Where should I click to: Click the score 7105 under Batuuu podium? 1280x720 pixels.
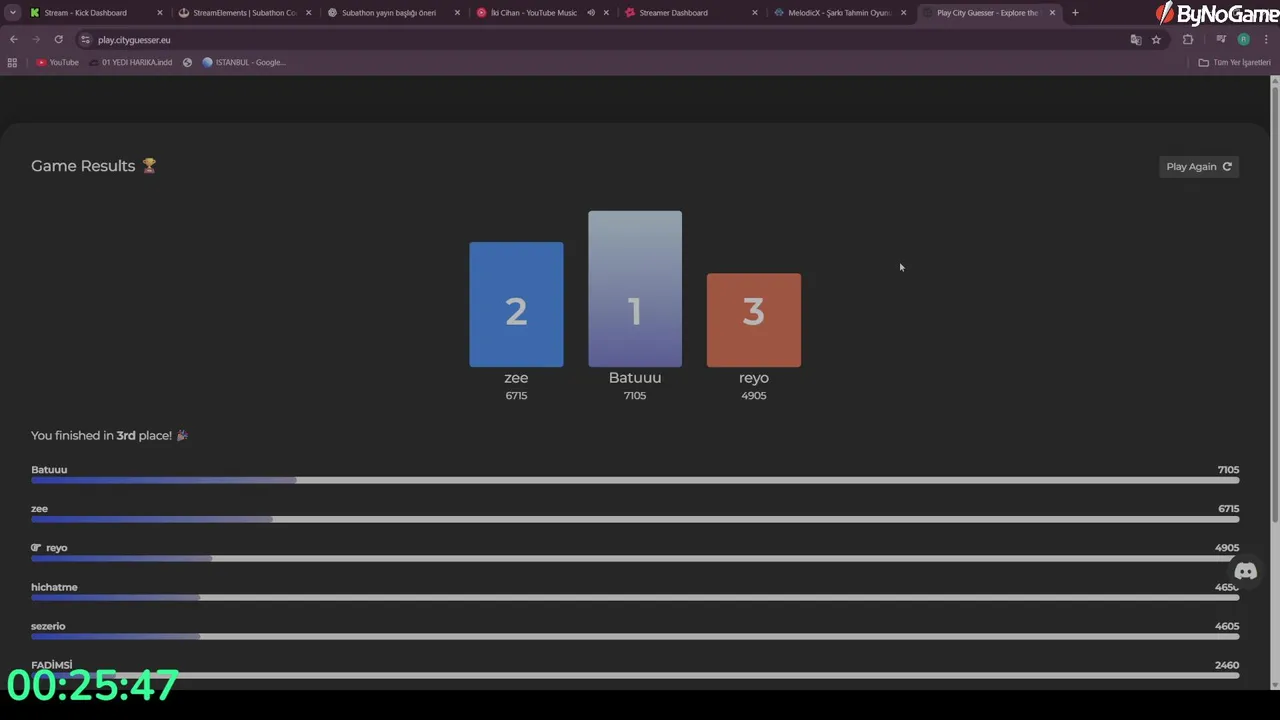click(635, 396)
